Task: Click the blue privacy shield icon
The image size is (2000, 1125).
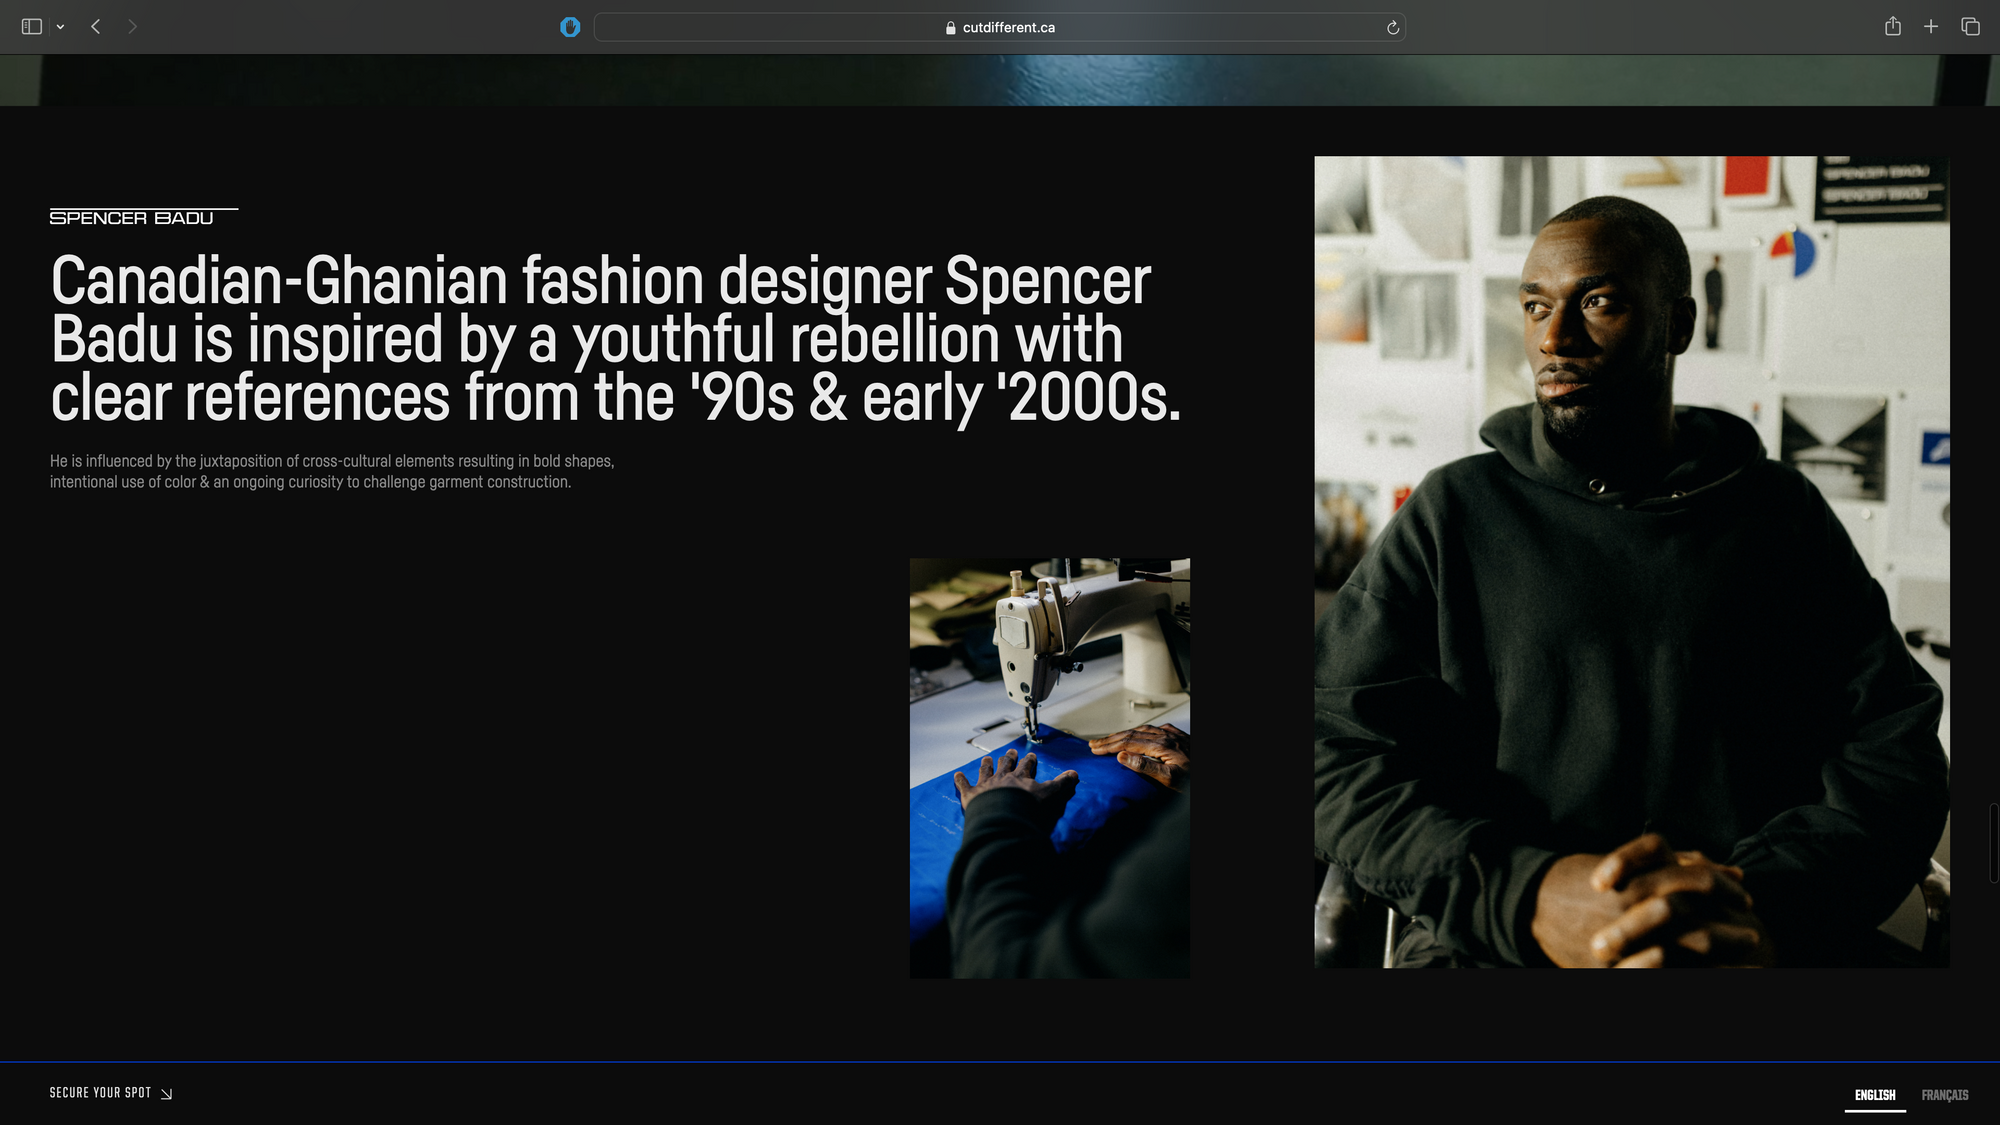Action: (570, 27)
